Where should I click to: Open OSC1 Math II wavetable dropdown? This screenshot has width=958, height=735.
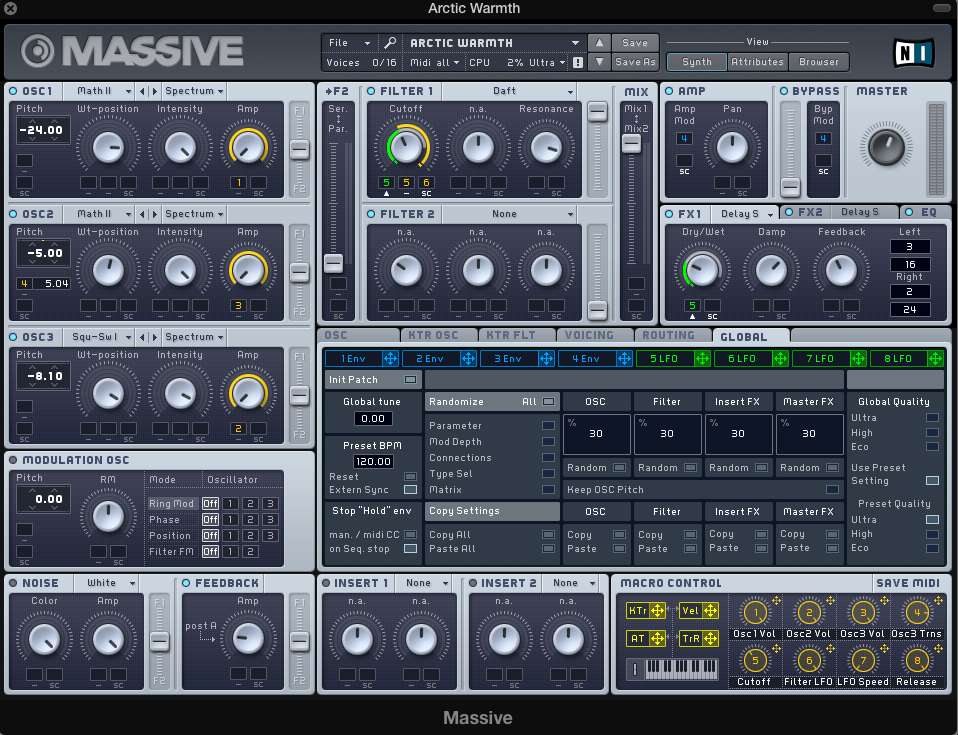99,91
